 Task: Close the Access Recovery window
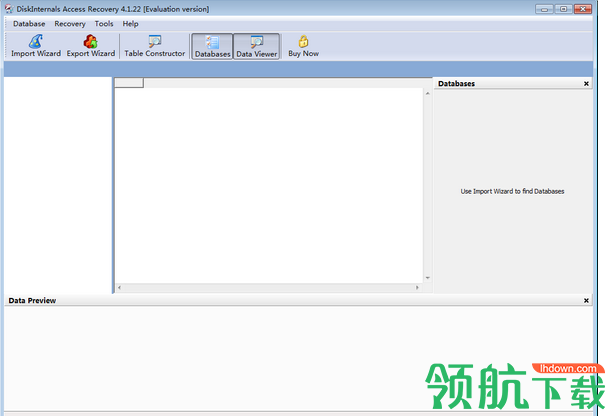coord(583,9)
